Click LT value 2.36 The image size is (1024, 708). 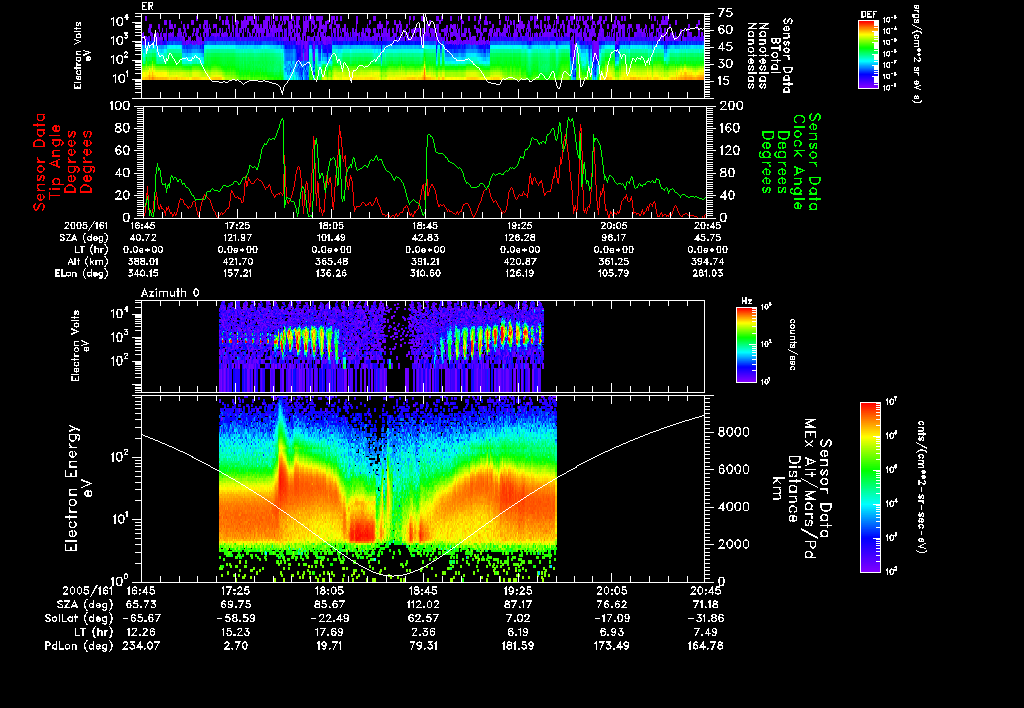coord(423,632)
